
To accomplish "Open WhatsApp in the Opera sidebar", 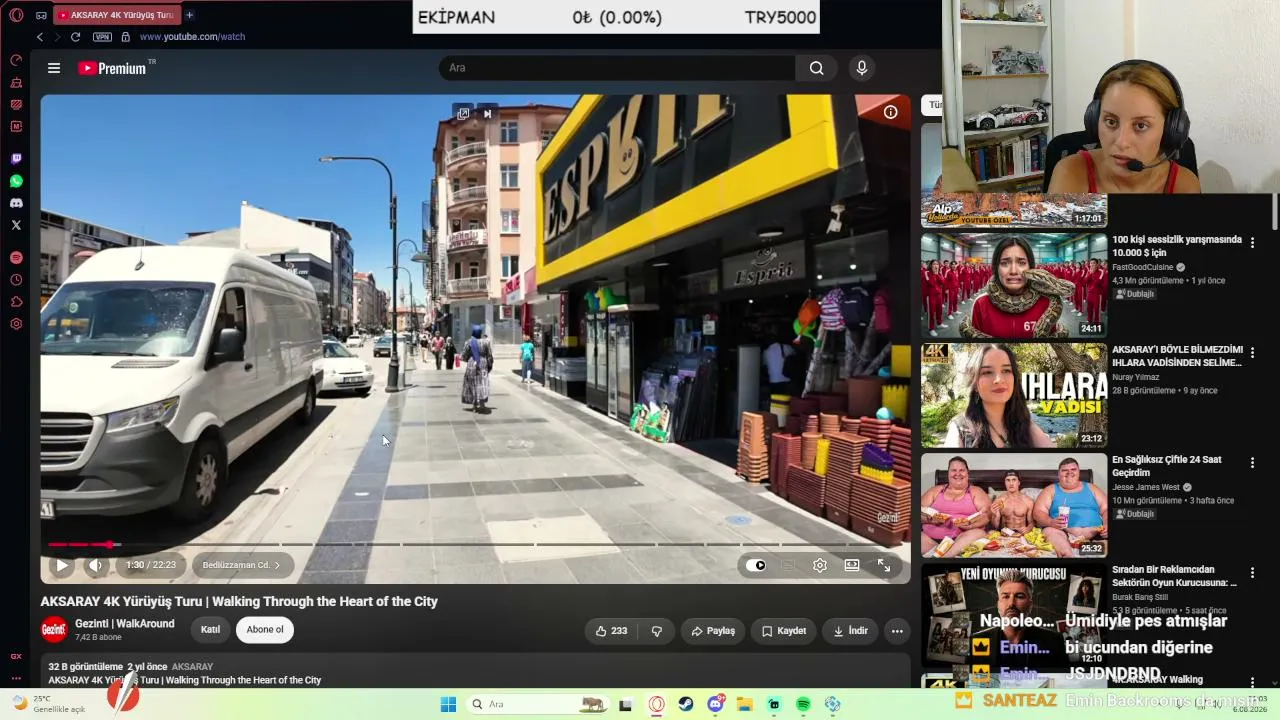I will pos(16,181).
